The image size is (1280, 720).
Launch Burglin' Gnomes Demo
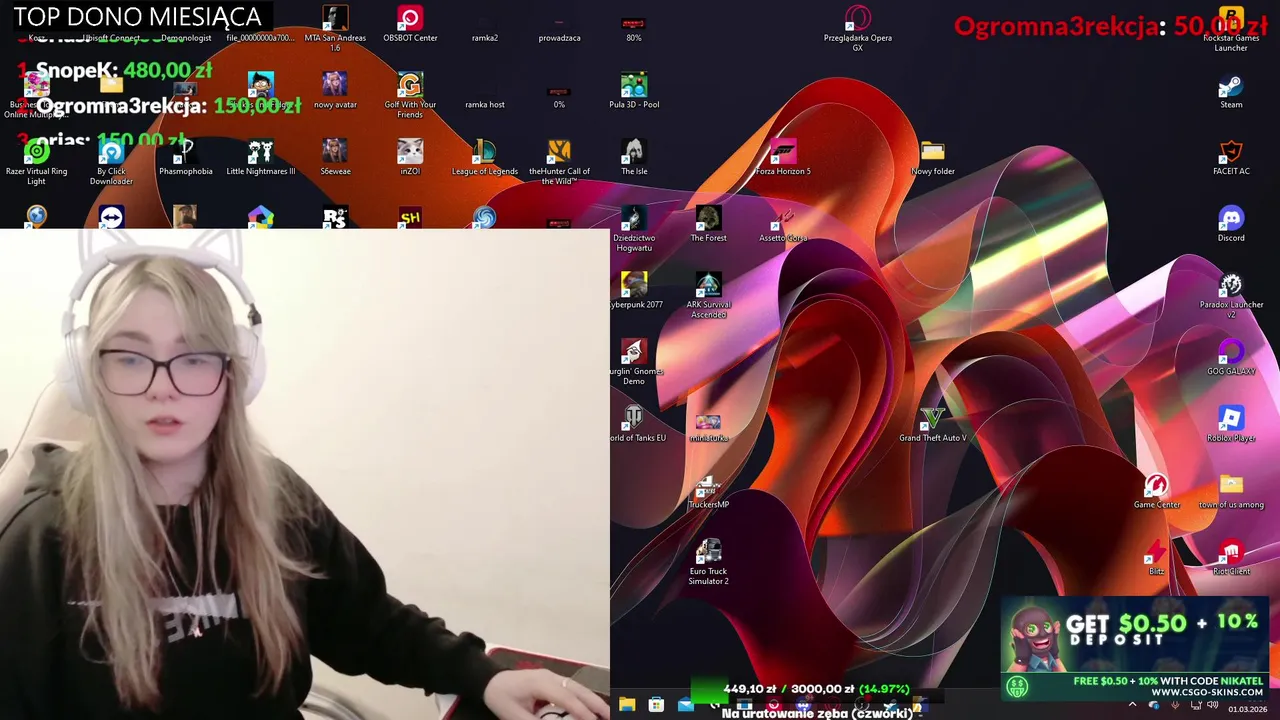point(636,362)
